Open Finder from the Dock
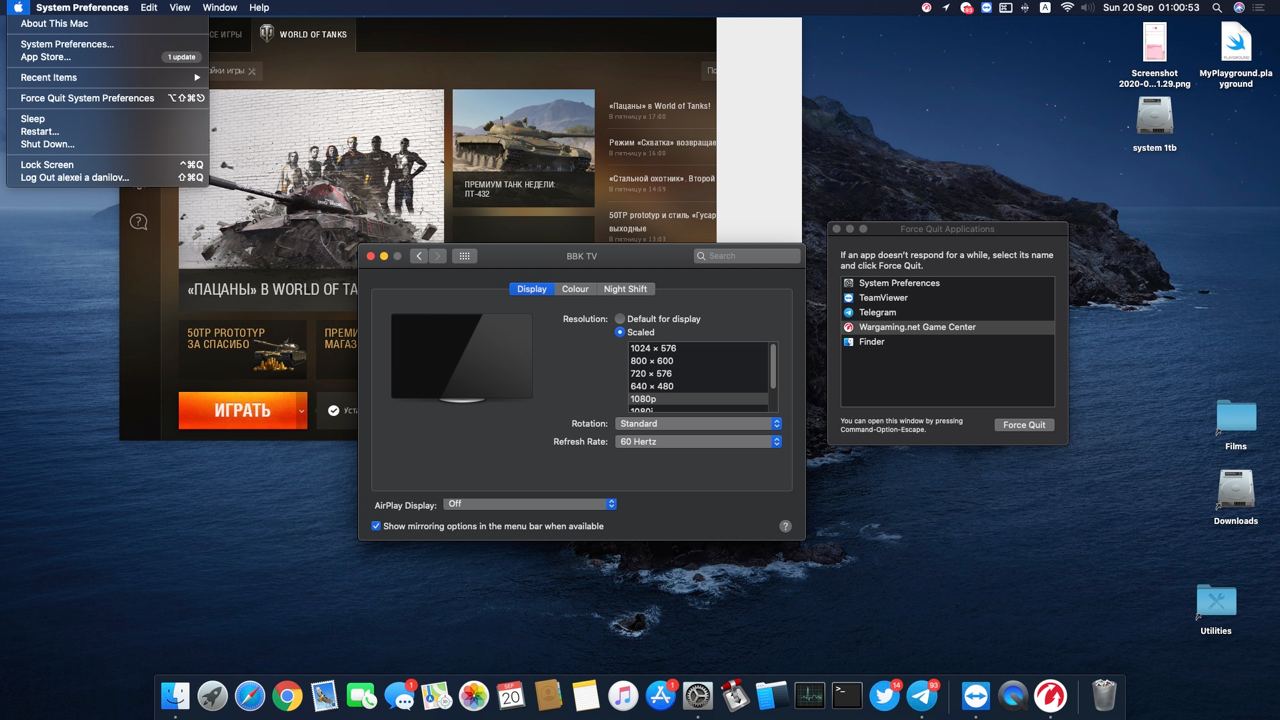The width and height of the screenshot is (1280, 720). pyautogui.click(x=175, y=695)
